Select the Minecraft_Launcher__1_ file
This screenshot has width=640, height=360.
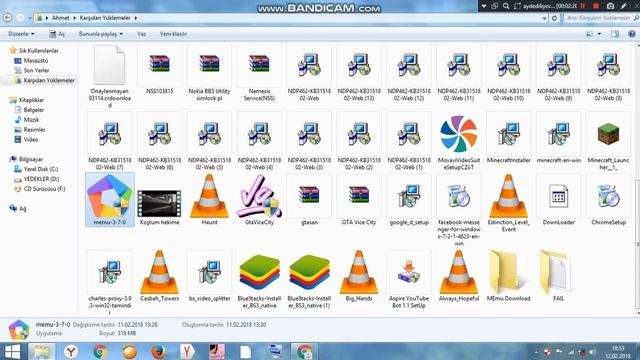(x=608, y=142)
